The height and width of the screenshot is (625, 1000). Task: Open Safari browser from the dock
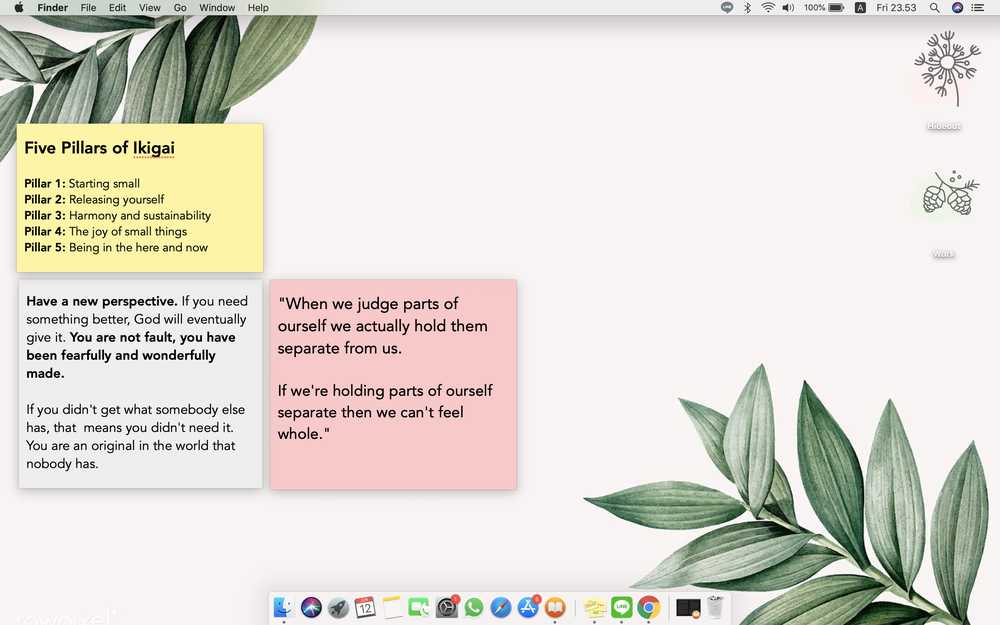[x=501, y=607]
